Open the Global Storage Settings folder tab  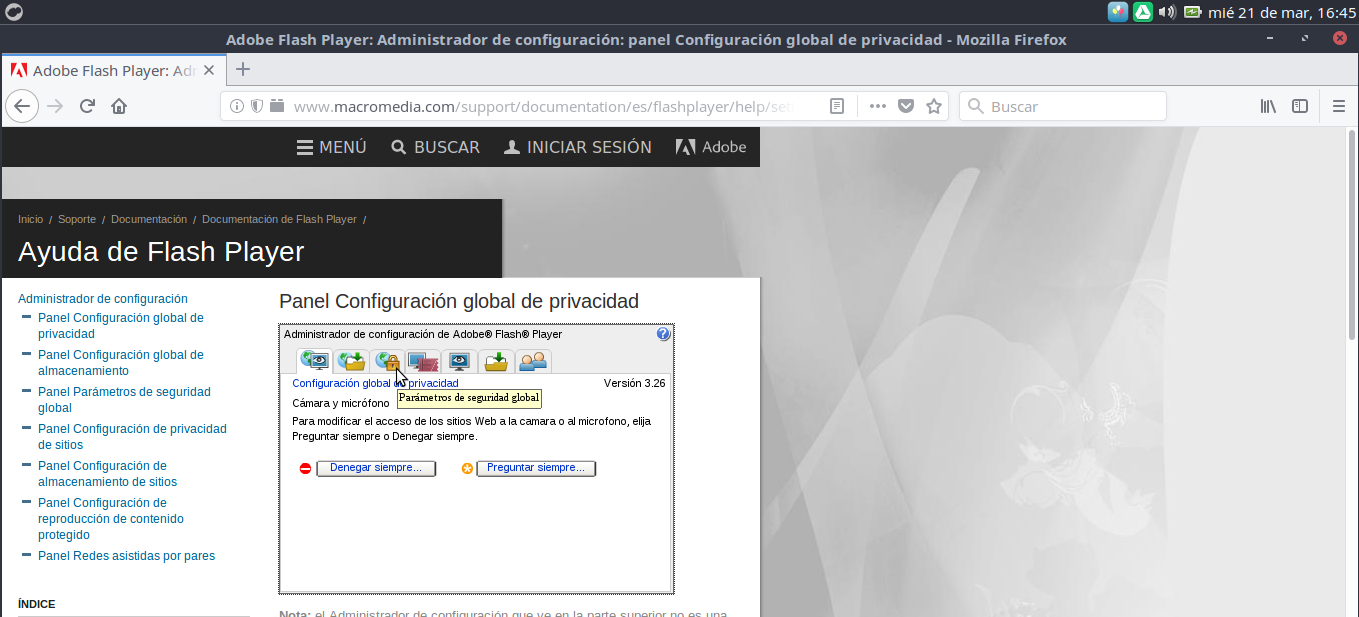tap(351, 362)
